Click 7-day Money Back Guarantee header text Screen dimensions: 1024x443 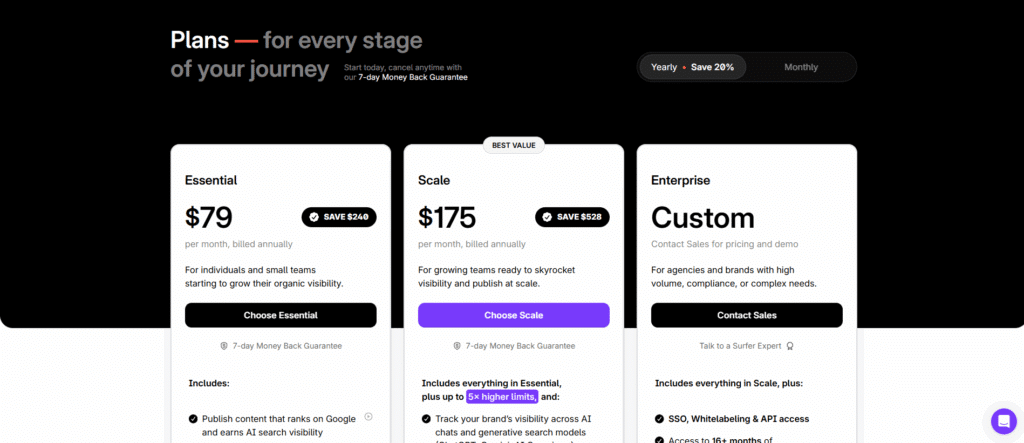pyautogui.click(x=413, y=77)
